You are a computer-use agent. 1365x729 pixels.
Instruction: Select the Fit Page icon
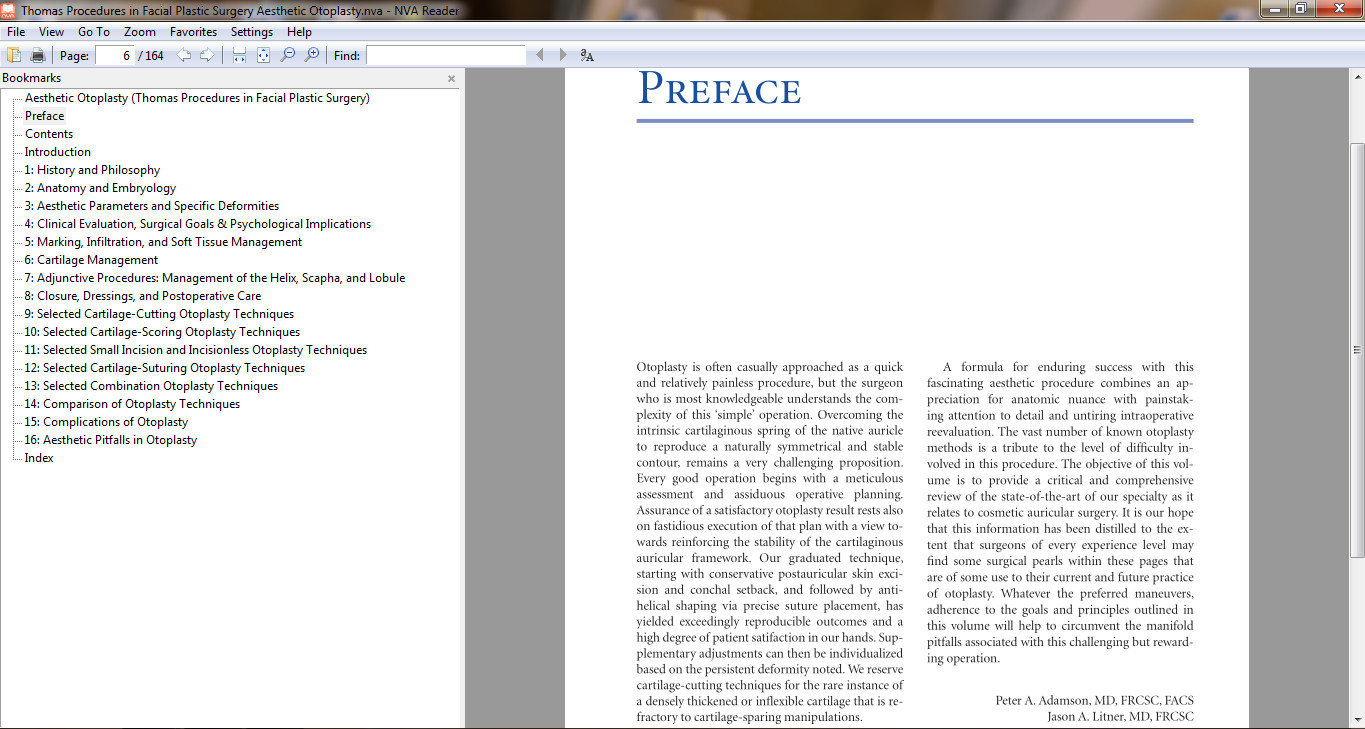263,55
